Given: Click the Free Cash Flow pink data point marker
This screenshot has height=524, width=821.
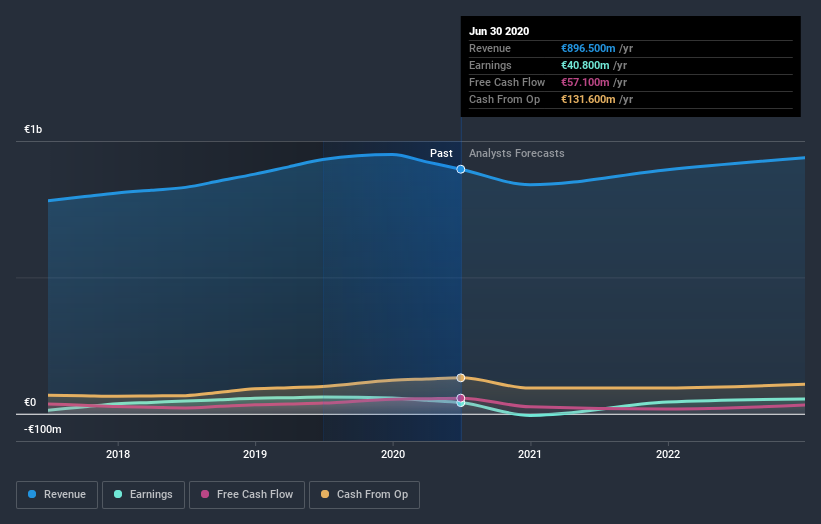Looking at the screenshot, I should 461,398.
